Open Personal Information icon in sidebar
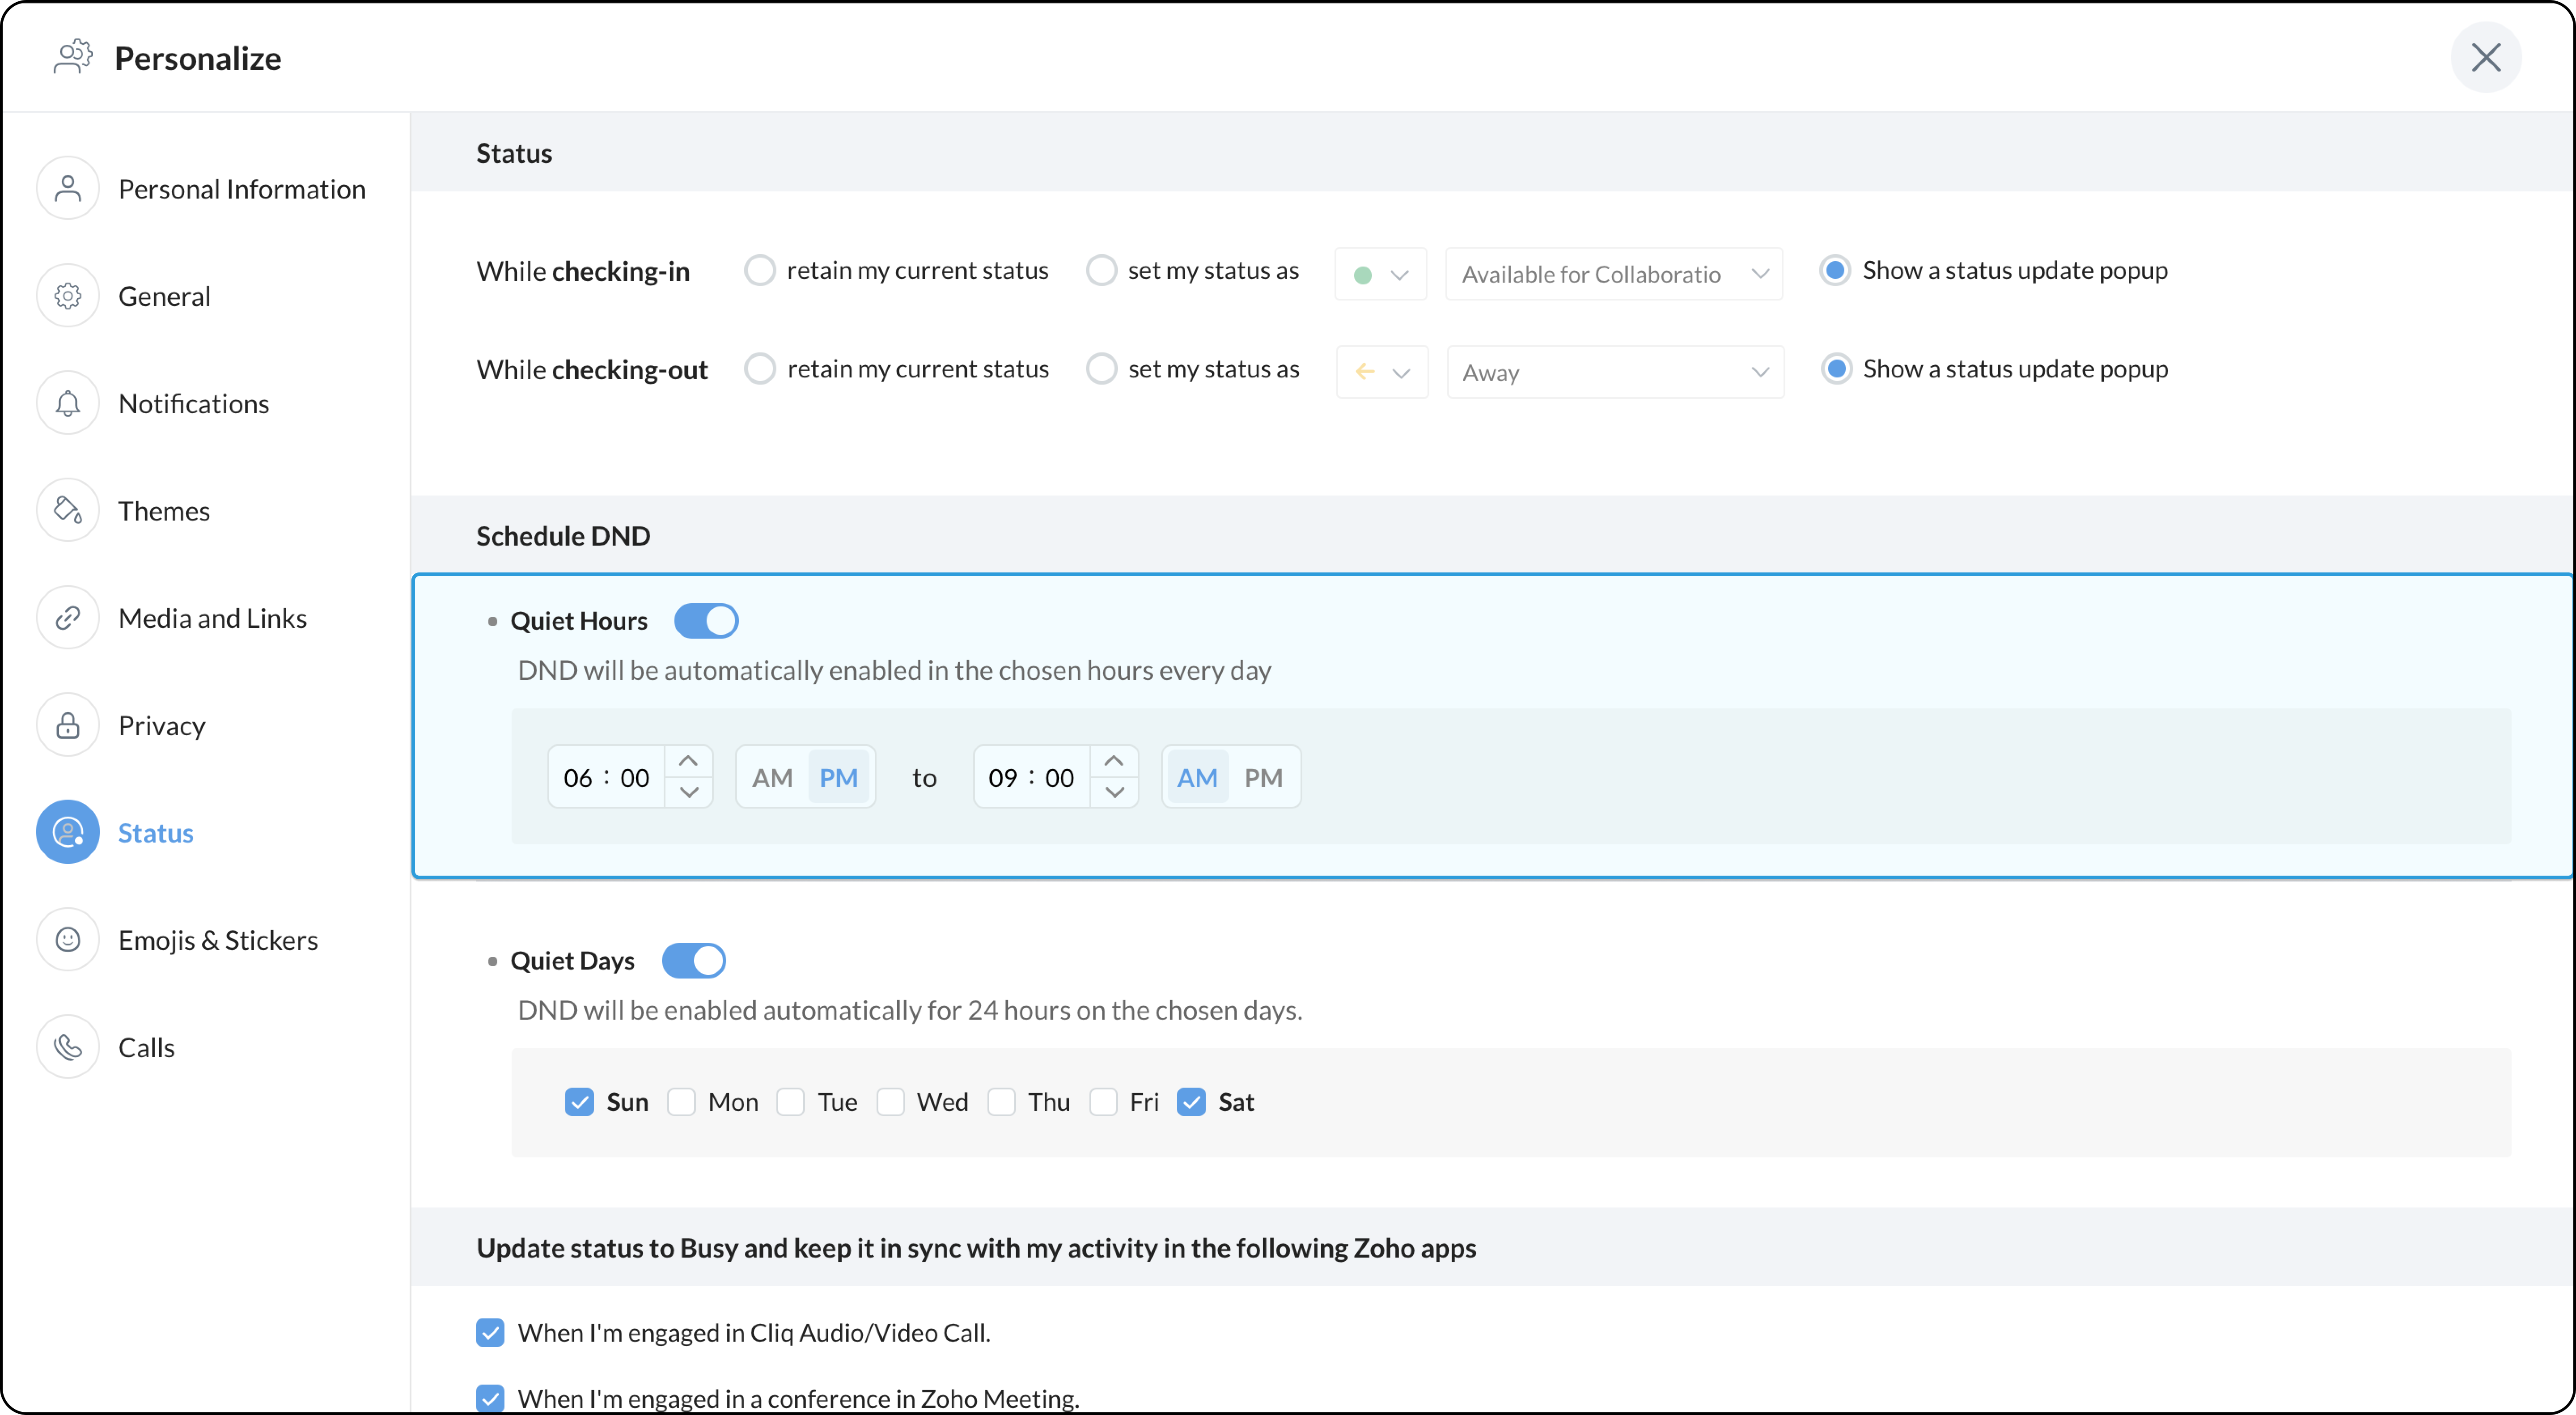Screen dimensions: 2576x1415 (x=68, y=189)
